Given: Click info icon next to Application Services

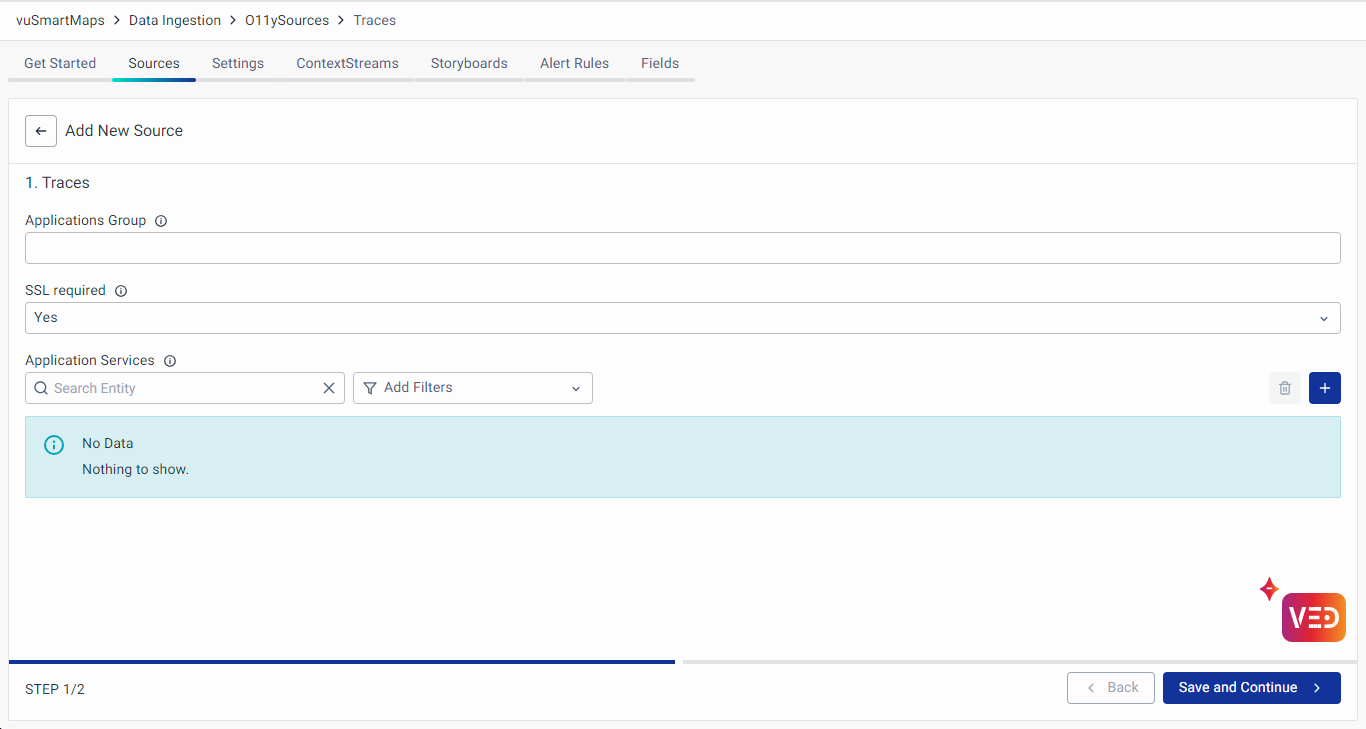Looking at the screenshot, I should pos(170,361).
